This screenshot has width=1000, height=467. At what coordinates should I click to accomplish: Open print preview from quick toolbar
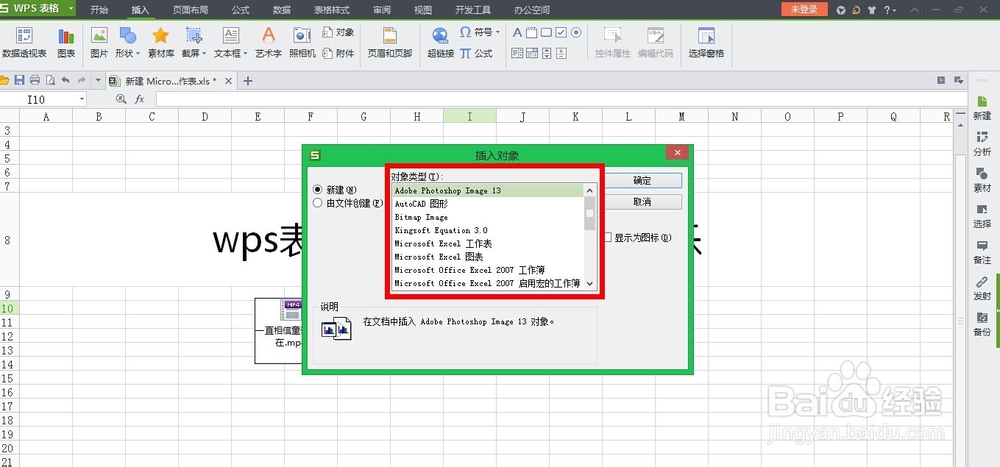click(x=50, y=80)
